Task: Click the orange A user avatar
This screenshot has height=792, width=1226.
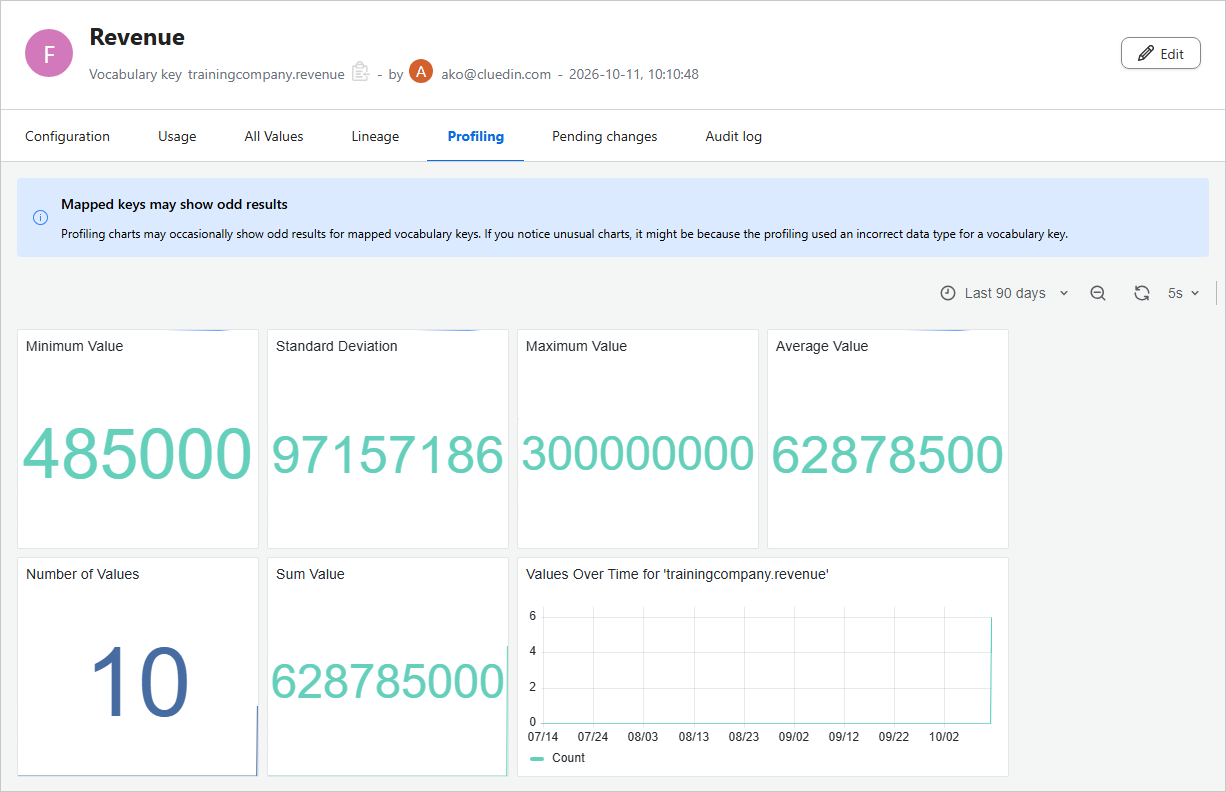Action: (x=421, y=72)
